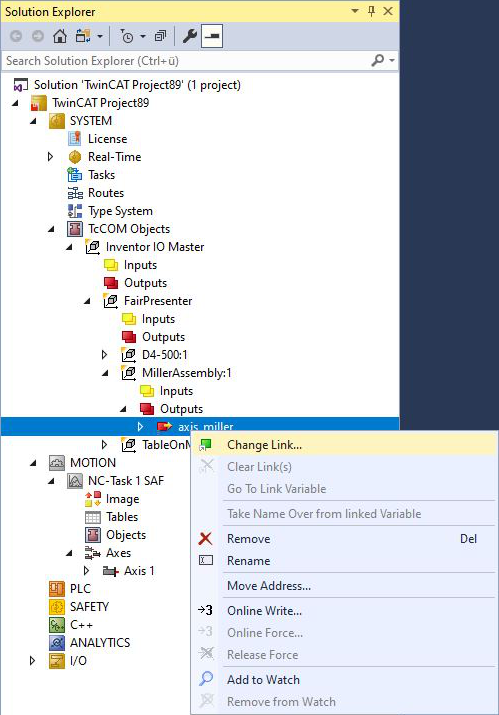
Task: Select the License node icon
Action: pyautogui.click(x=74, y=139)
